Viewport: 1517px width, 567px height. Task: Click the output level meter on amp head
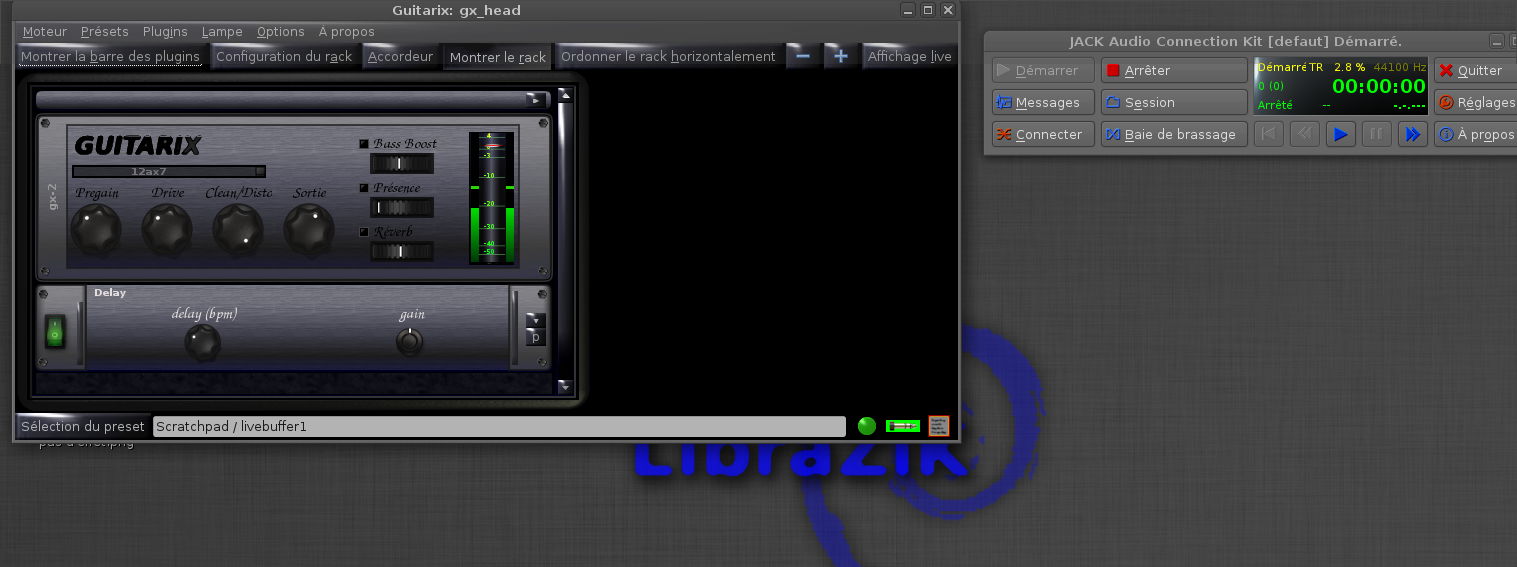491,198
